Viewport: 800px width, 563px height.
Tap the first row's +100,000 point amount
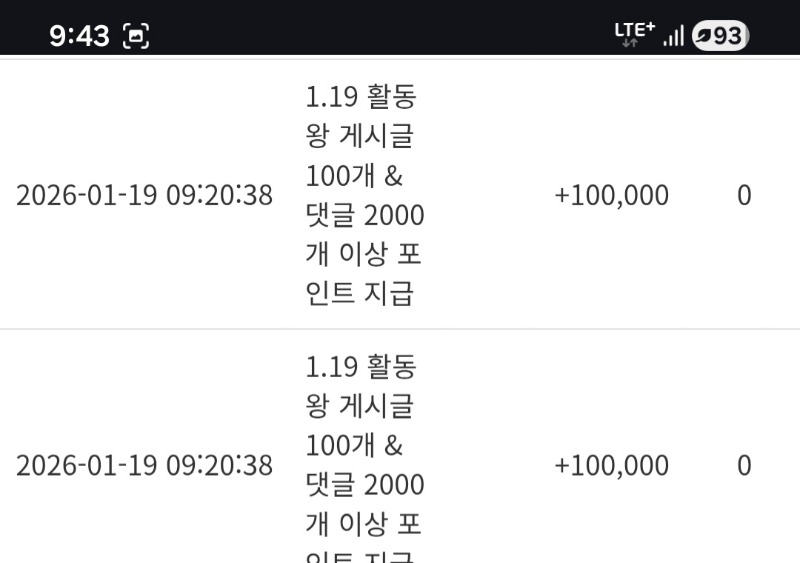point(611,195)
